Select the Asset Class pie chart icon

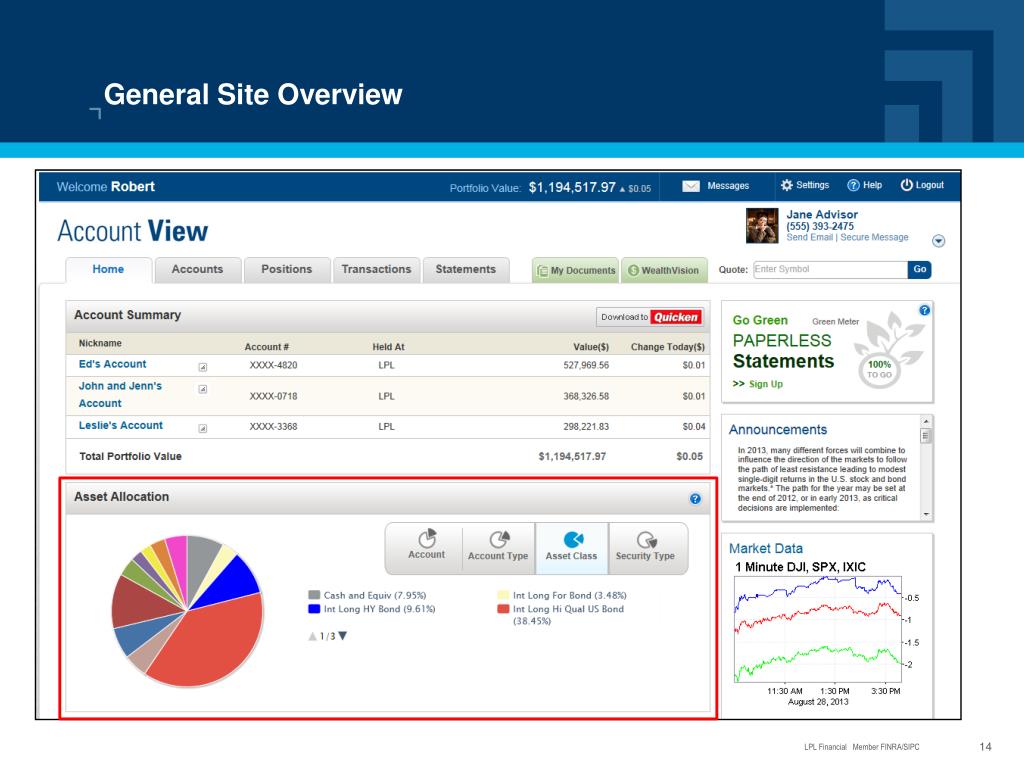573,539
